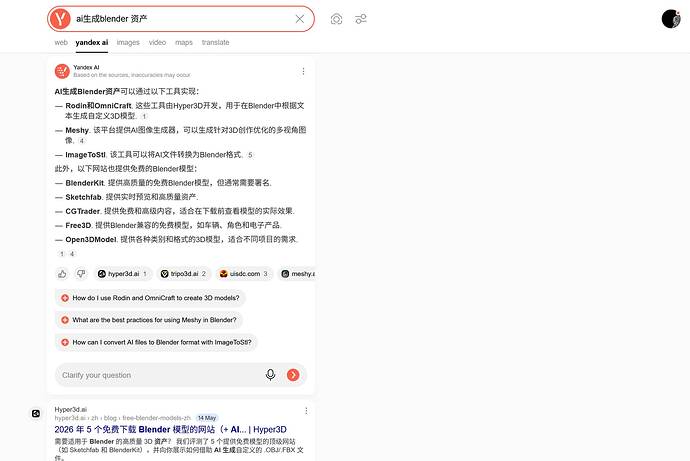Screen dimensions: 690x461
Task: Switch to the images tab
Action: [x=128, y=43]
